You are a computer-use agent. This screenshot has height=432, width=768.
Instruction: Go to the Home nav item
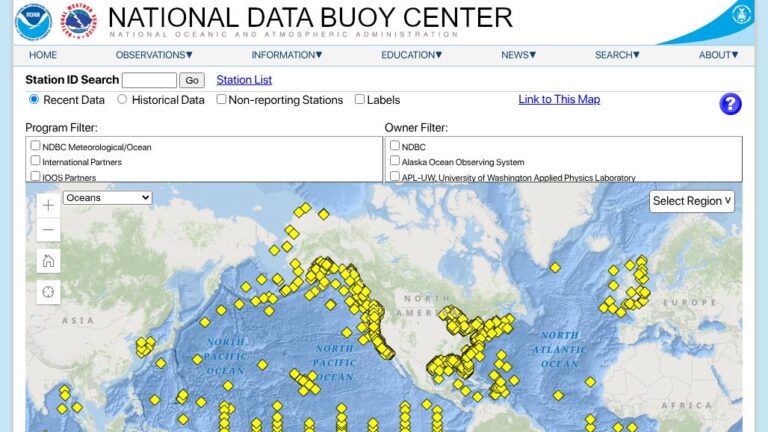tap(43, 55)
